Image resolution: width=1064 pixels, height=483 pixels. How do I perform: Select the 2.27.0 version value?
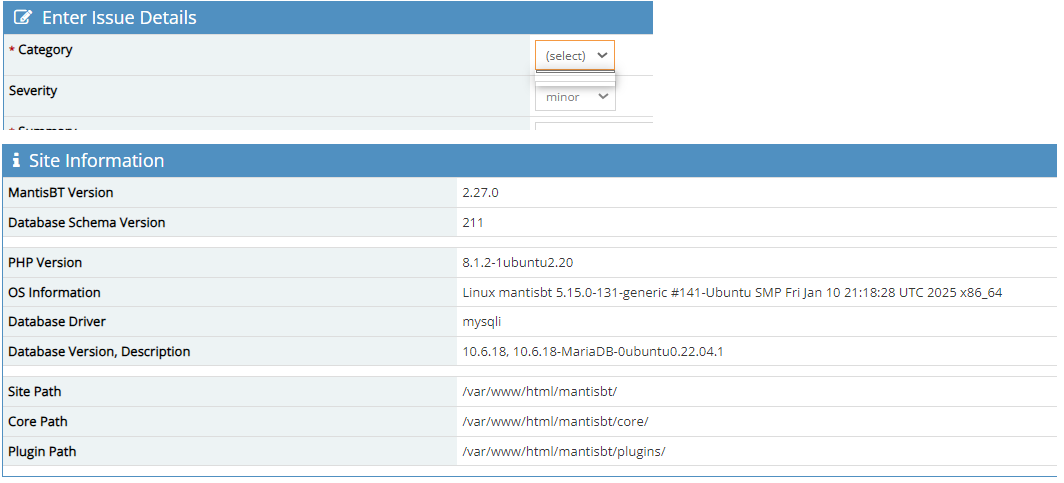480,193
